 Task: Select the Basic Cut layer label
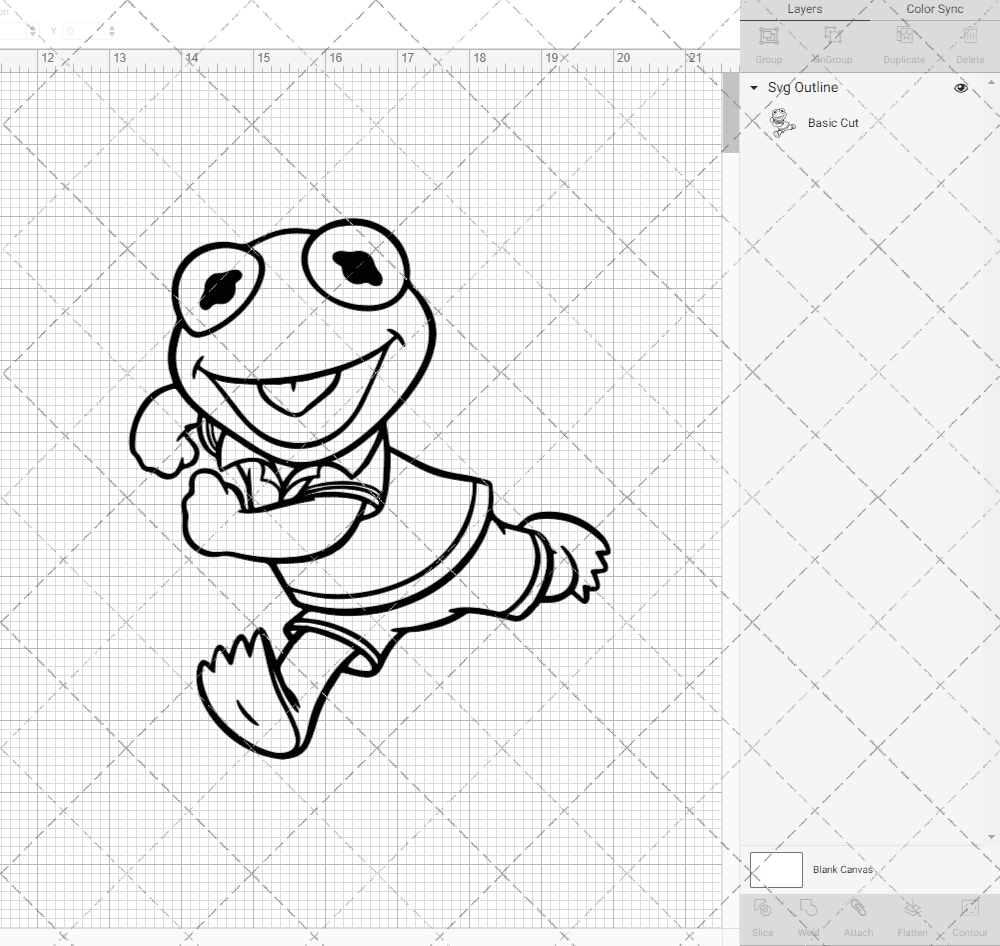tap(833, 123)
